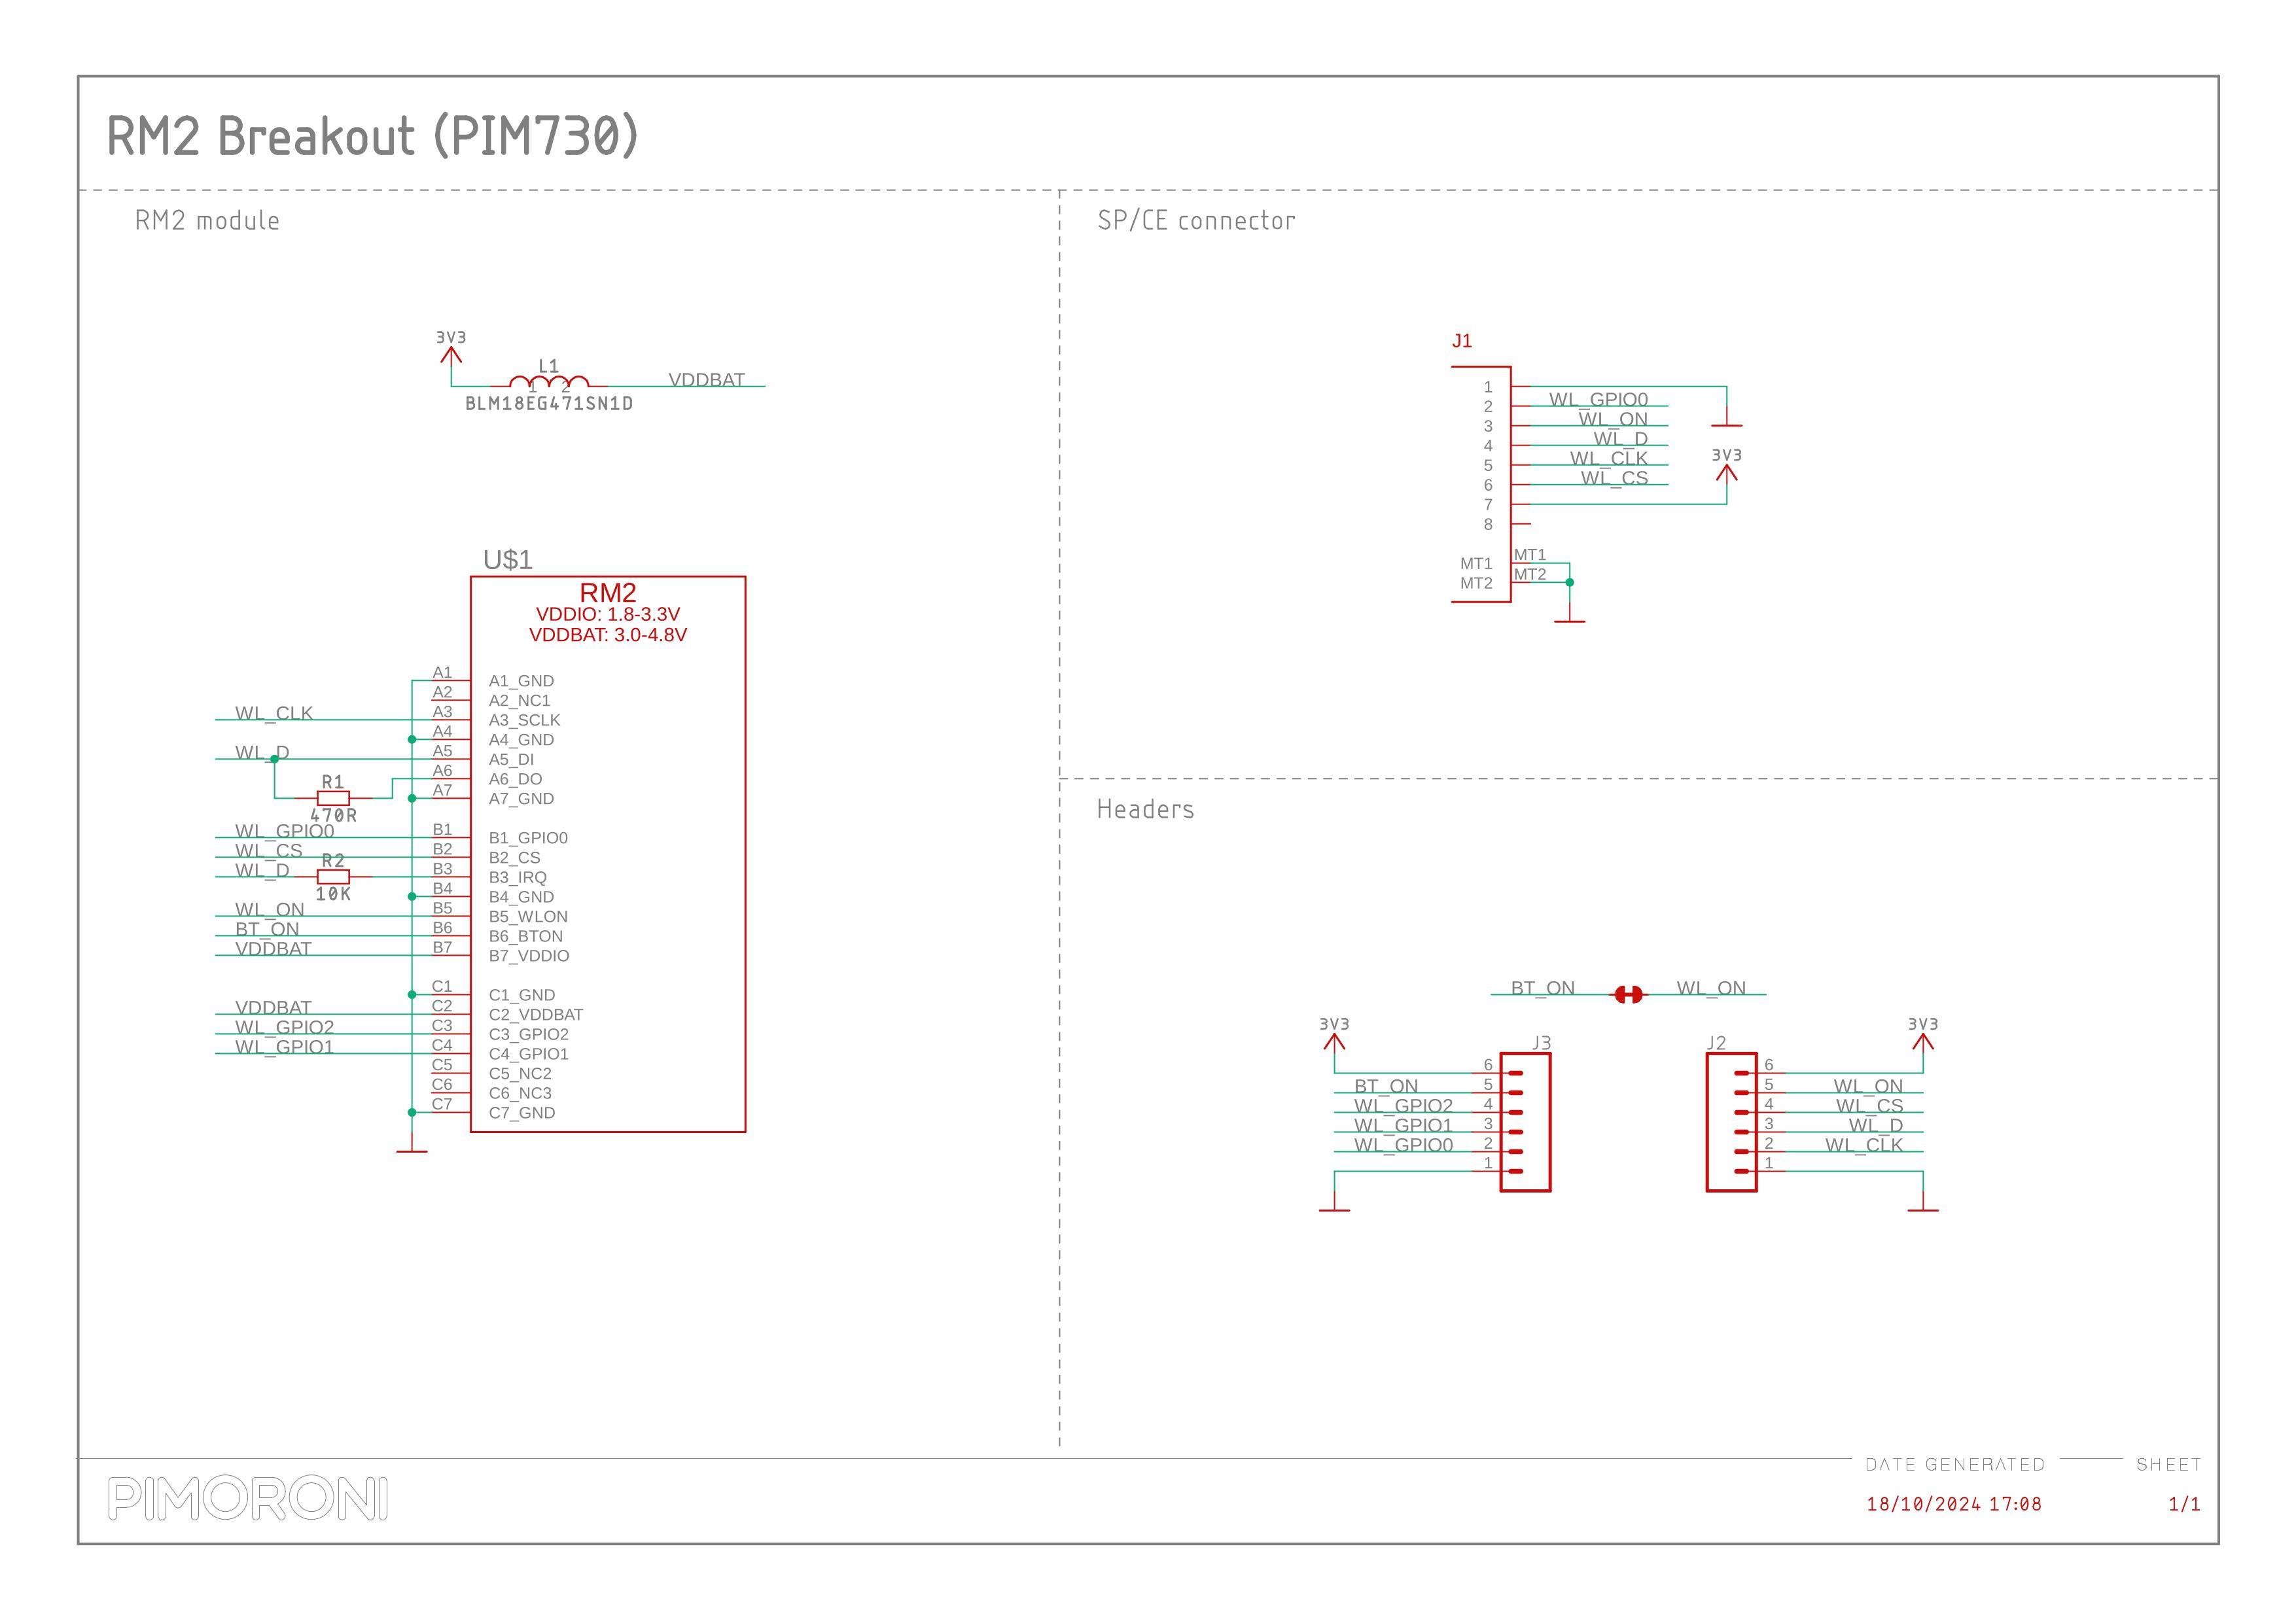Select the J3 header symbol body
2296x1623 pixels.
pos(1525,1122)
